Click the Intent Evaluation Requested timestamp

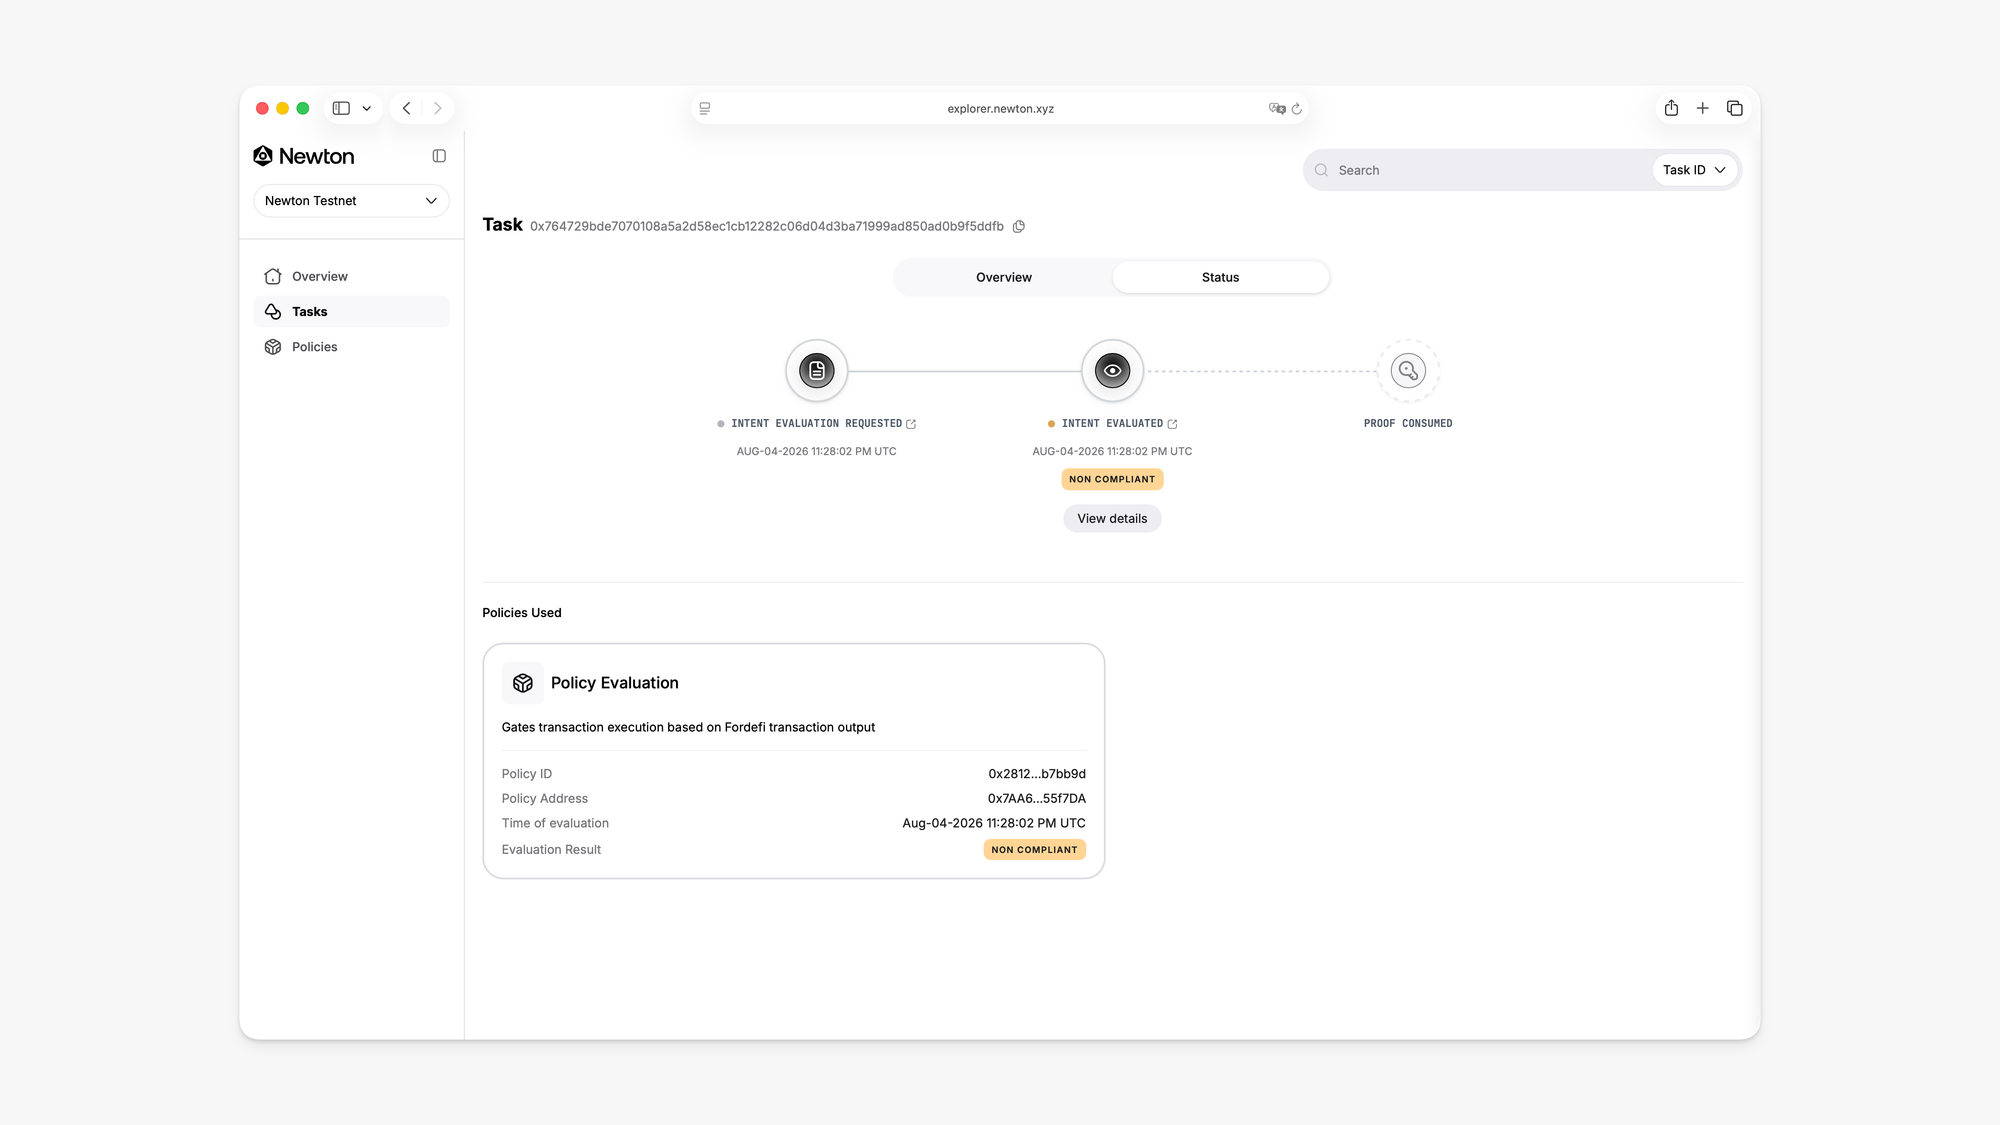(x=817, y=452)
